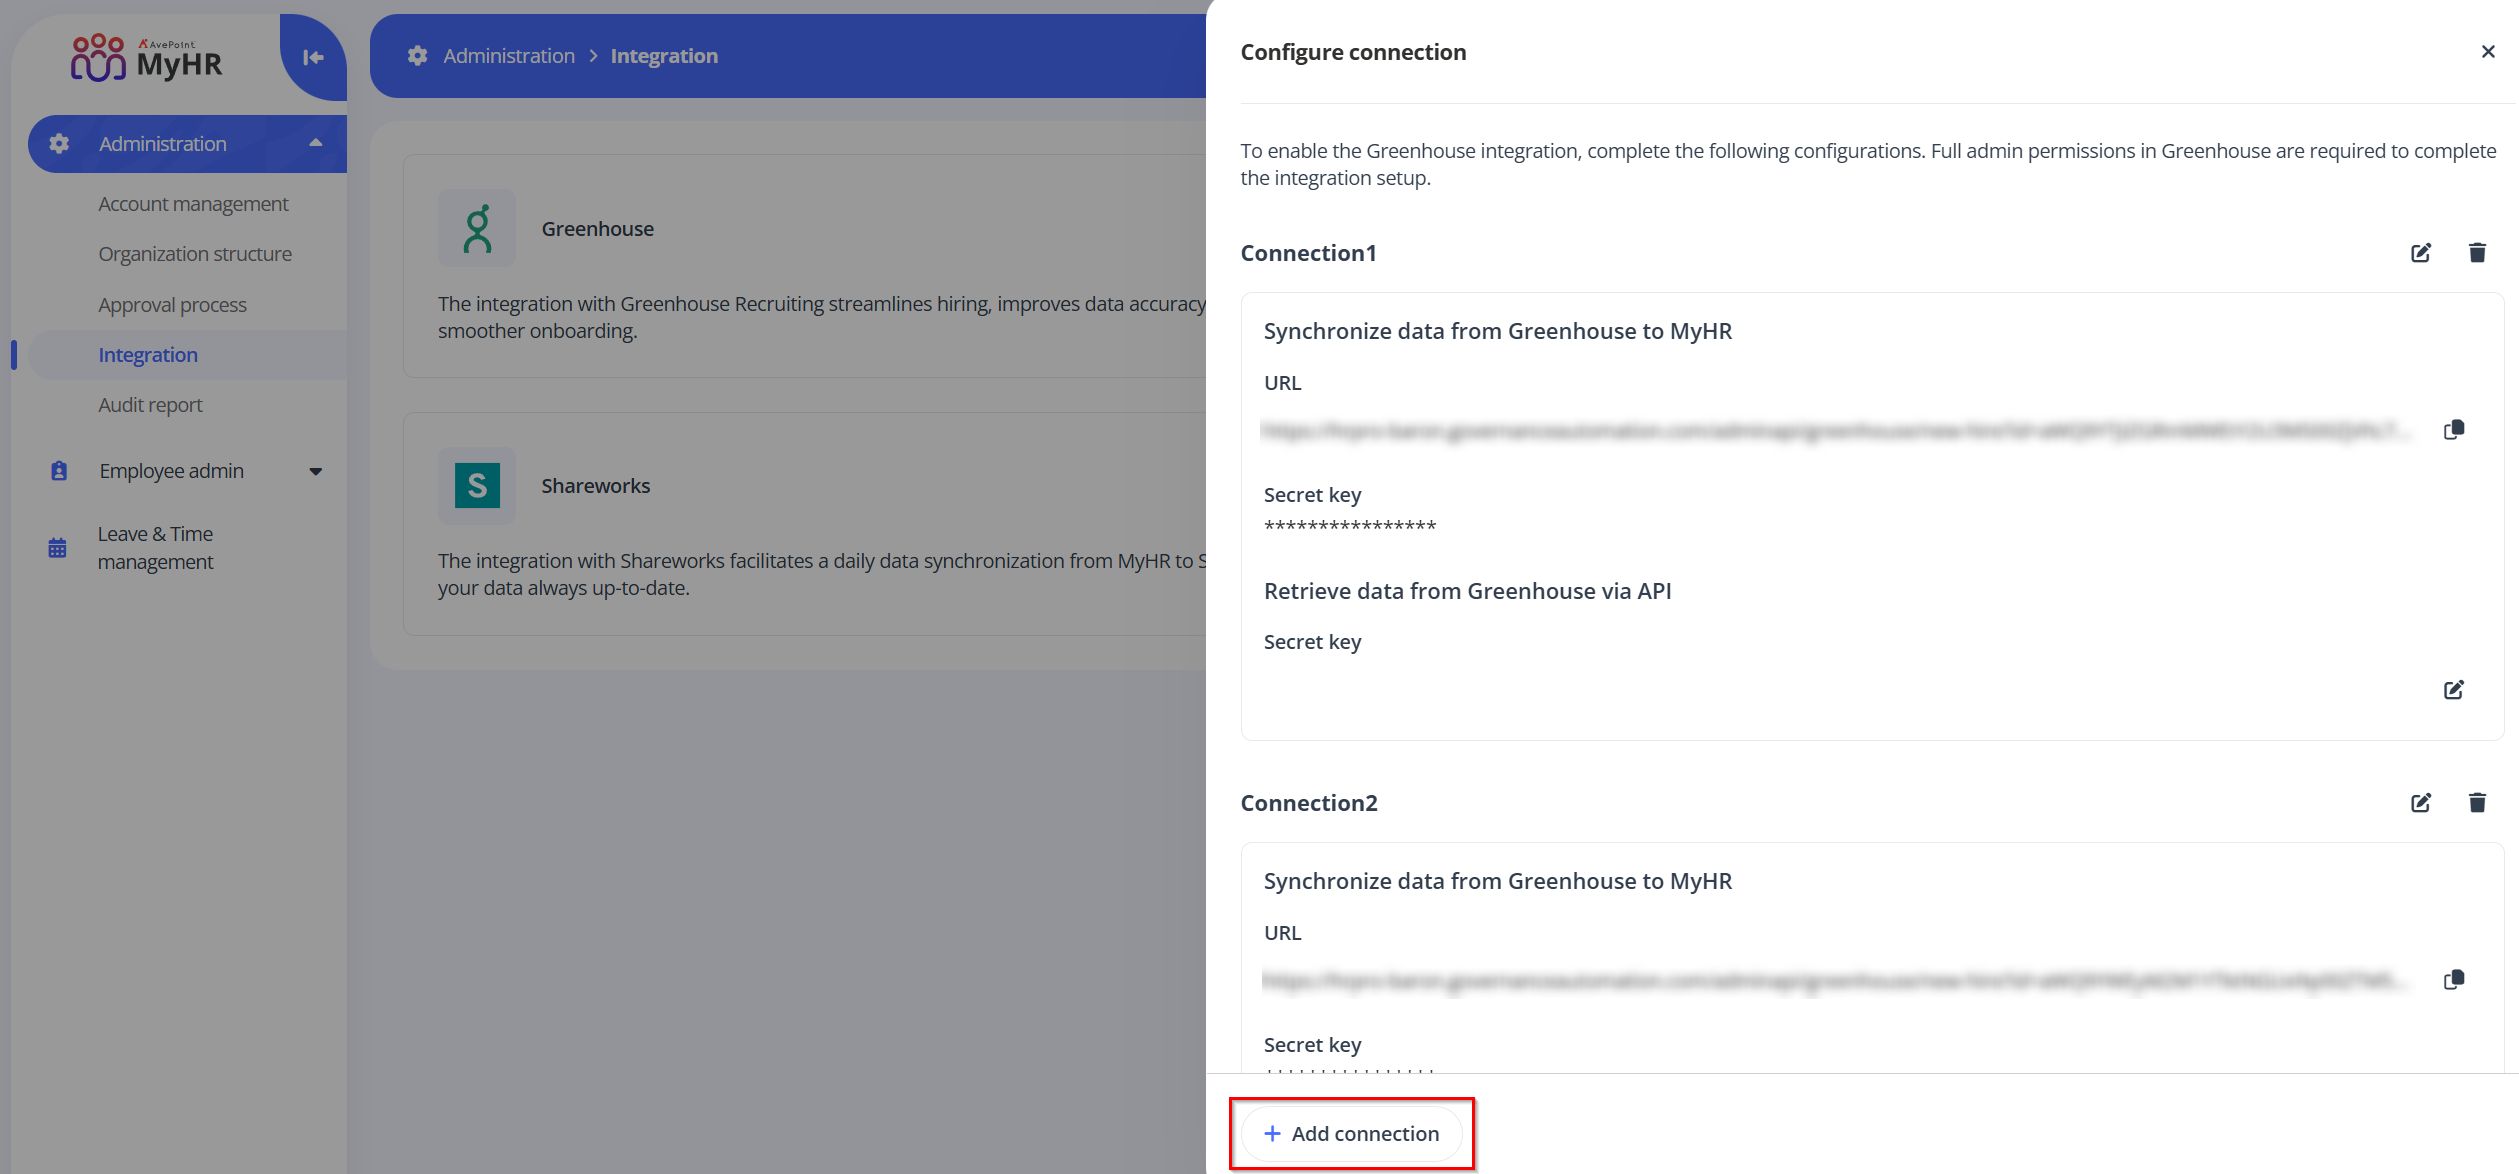
Task: Click the Greenhouse logo icon
Action: point(477,229)
